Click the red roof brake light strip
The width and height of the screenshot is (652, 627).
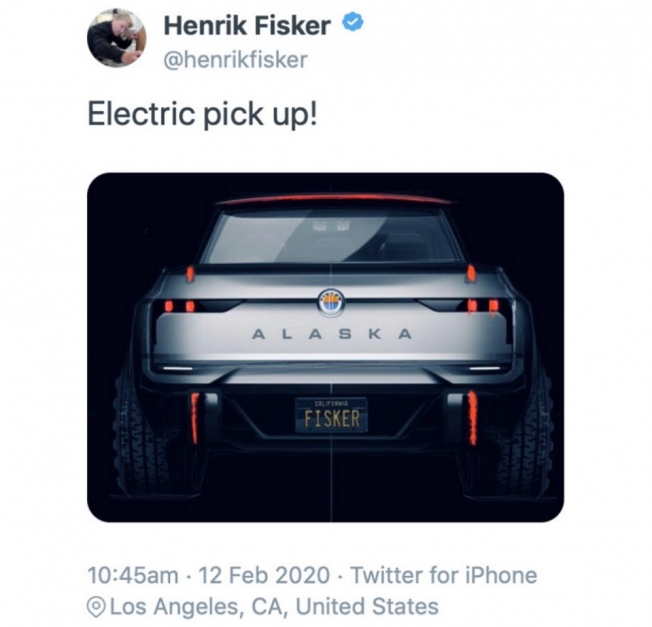(x=335, y=199)
